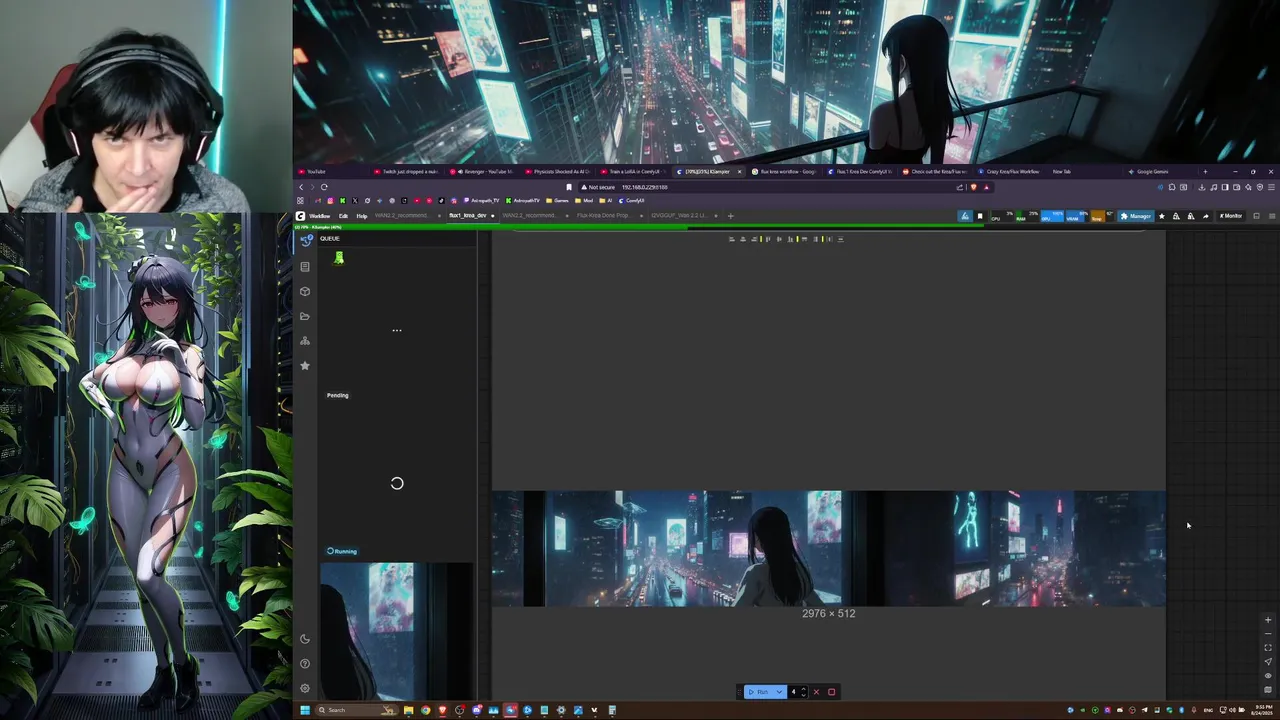Reload the page in browser
Screen dimensions: 1280x720
(324, 187)
